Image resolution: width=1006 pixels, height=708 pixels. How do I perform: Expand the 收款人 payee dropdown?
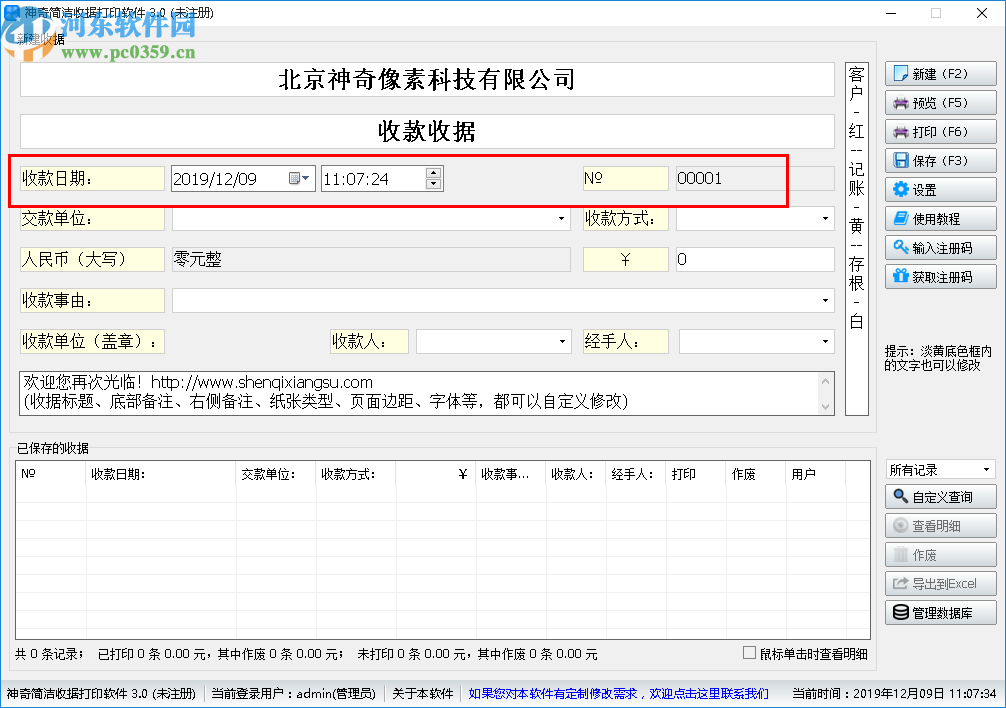coord(561,340)
